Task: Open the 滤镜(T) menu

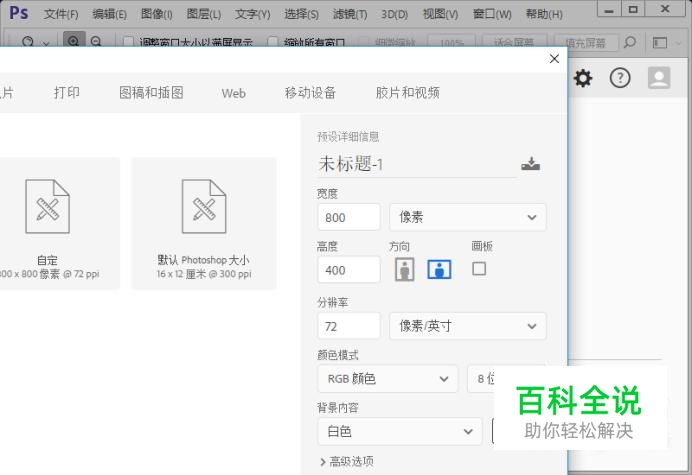Action: pos(350,14)
